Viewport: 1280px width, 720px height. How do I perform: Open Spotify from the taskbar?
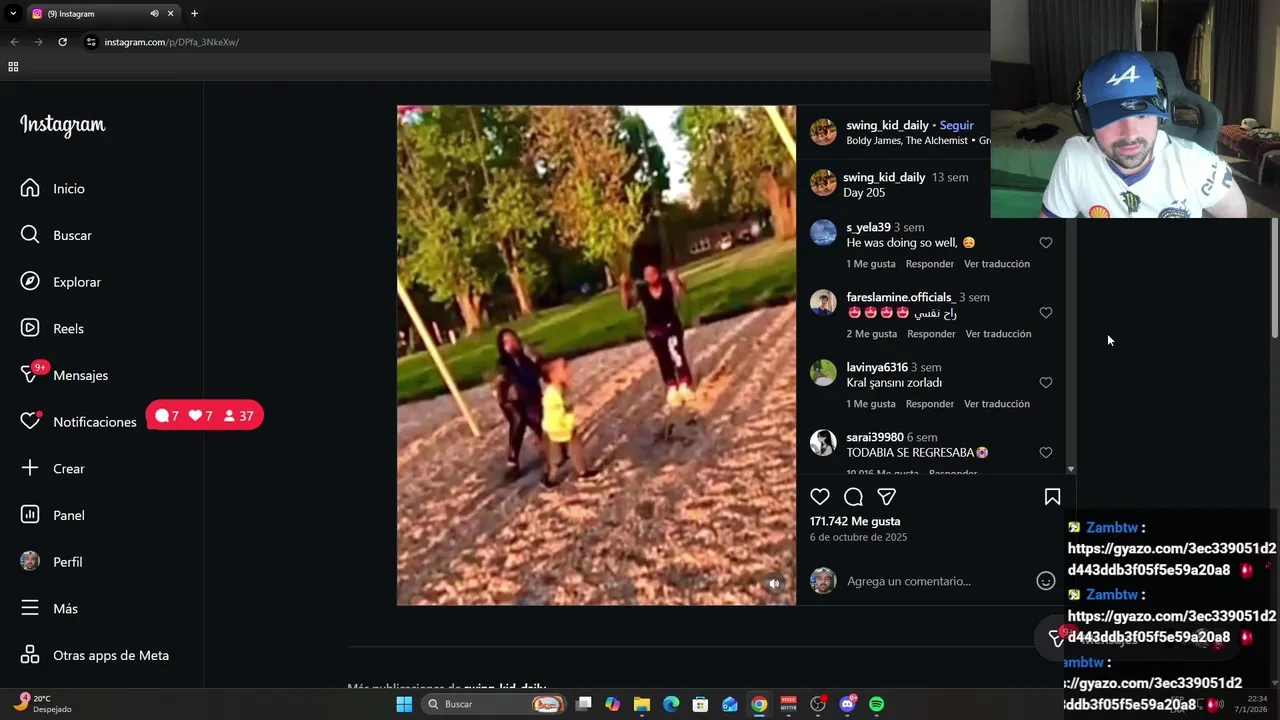tap(876, 704)
